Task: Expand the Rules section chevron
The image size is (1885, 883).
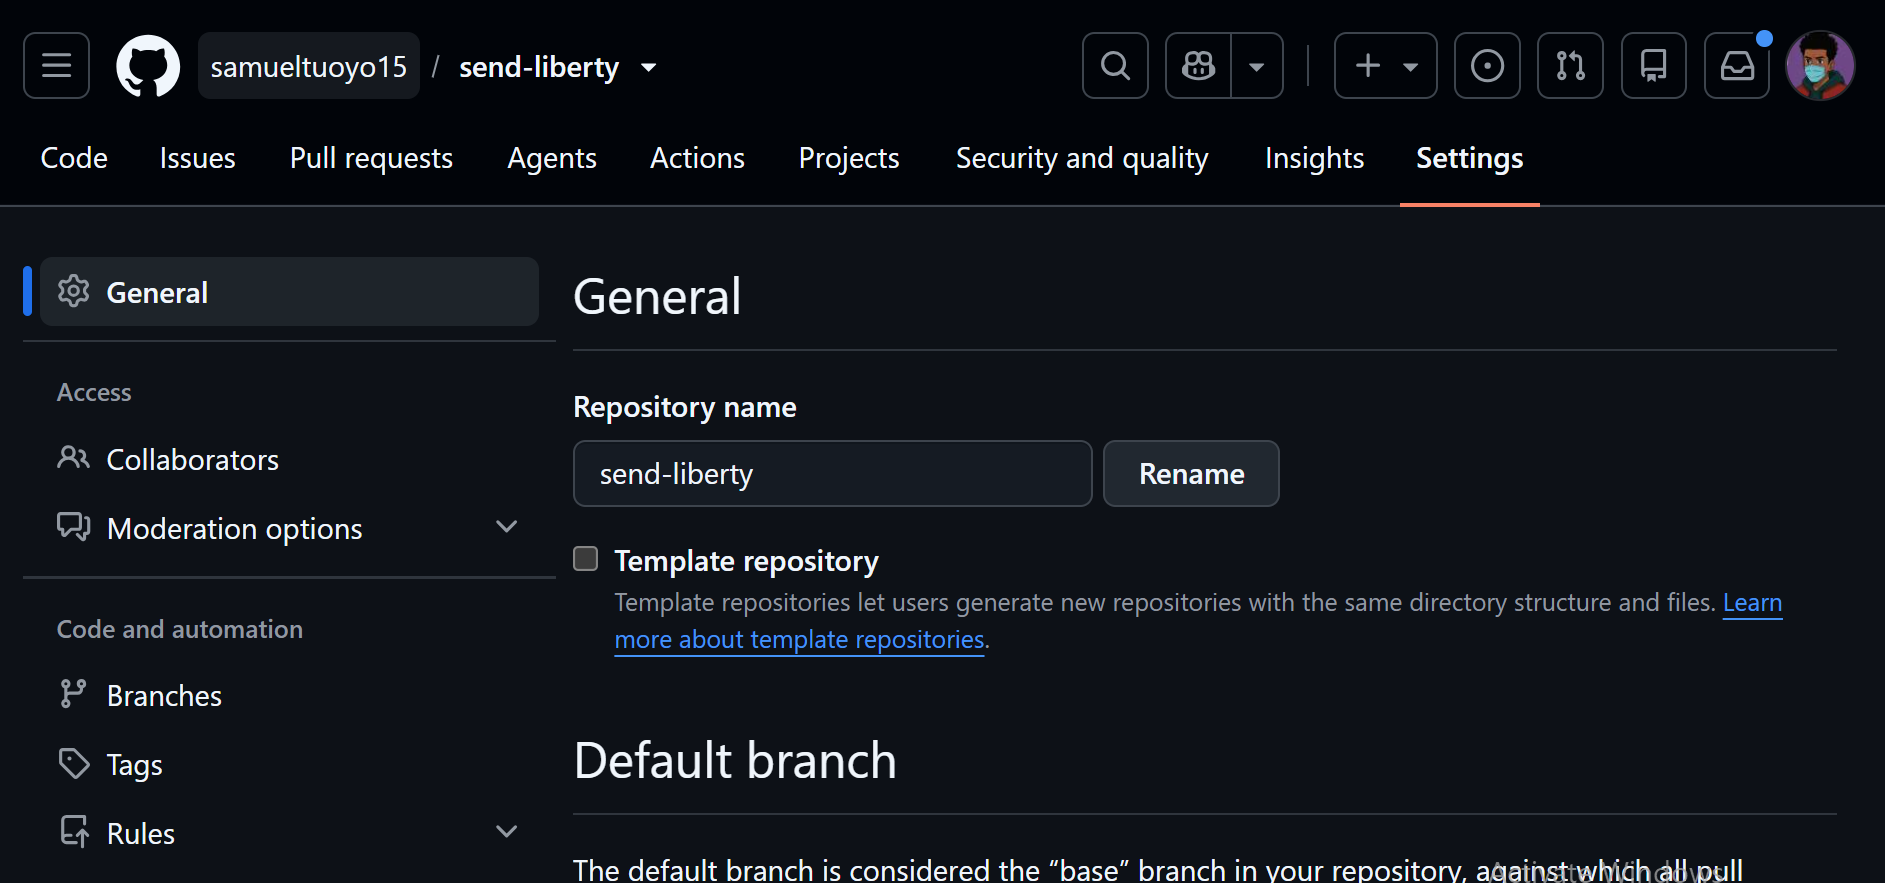Action: (x=507, y=832)
